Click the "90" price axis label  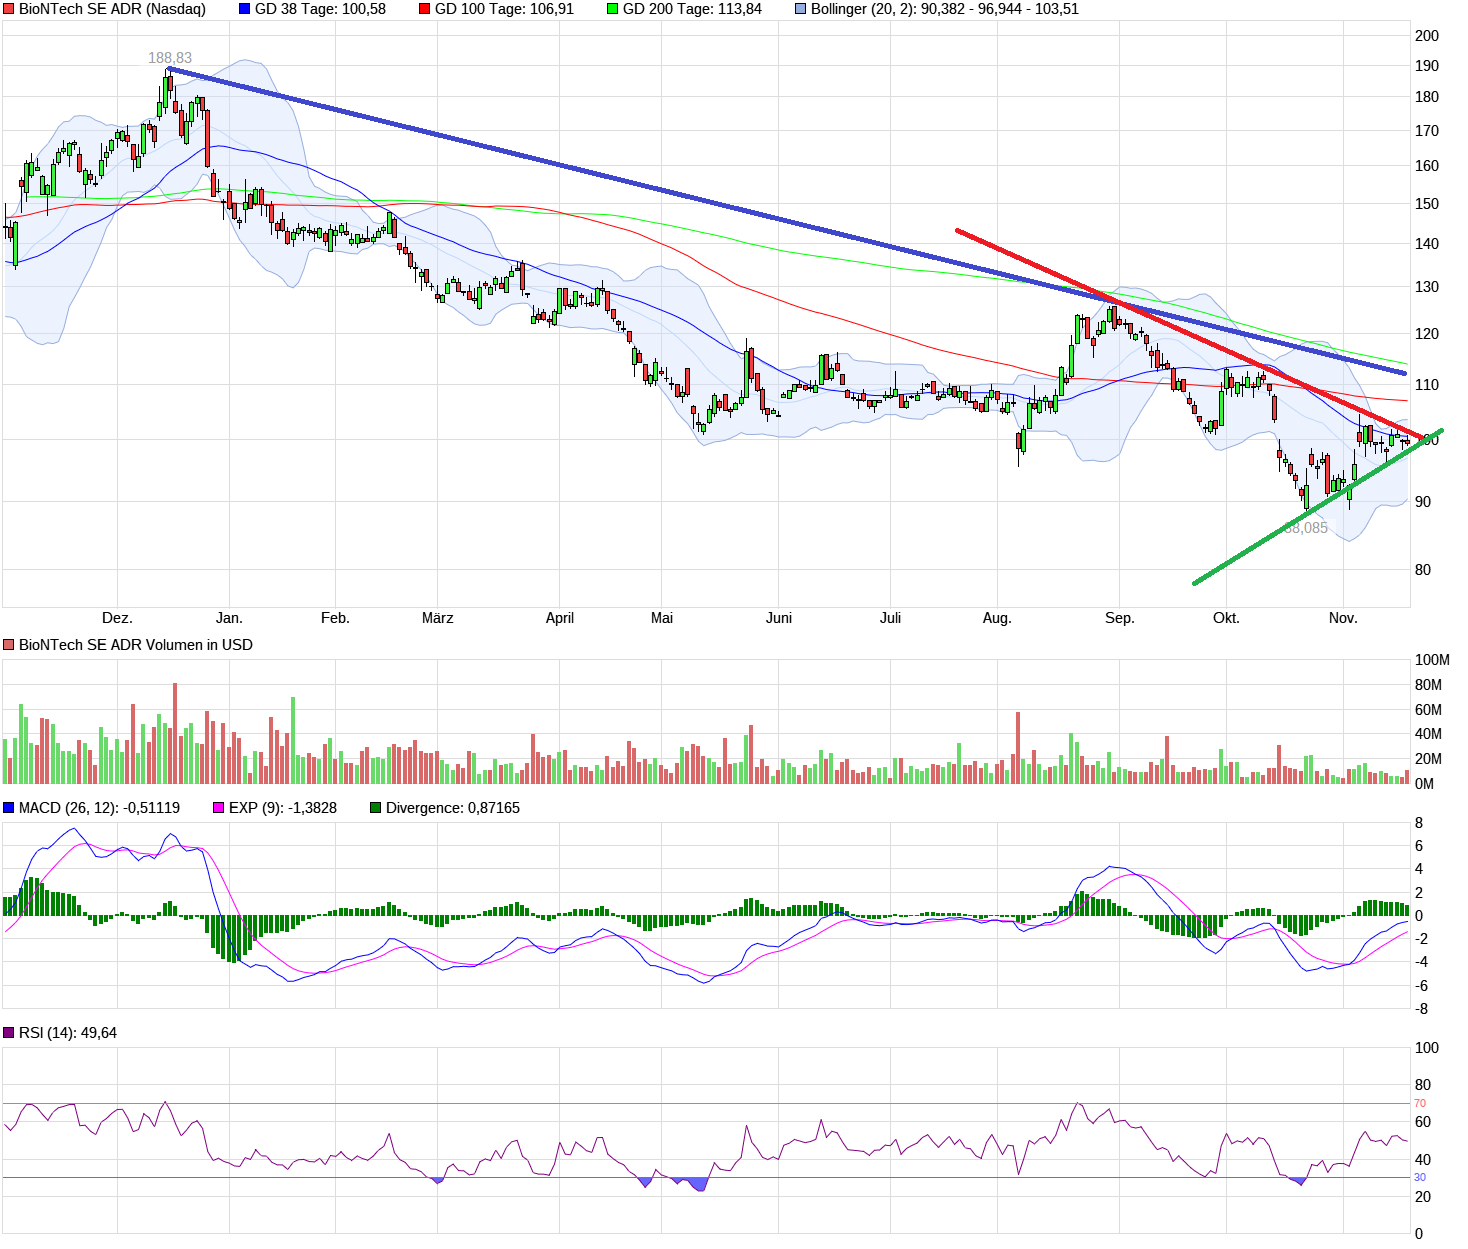point(1423,502)
